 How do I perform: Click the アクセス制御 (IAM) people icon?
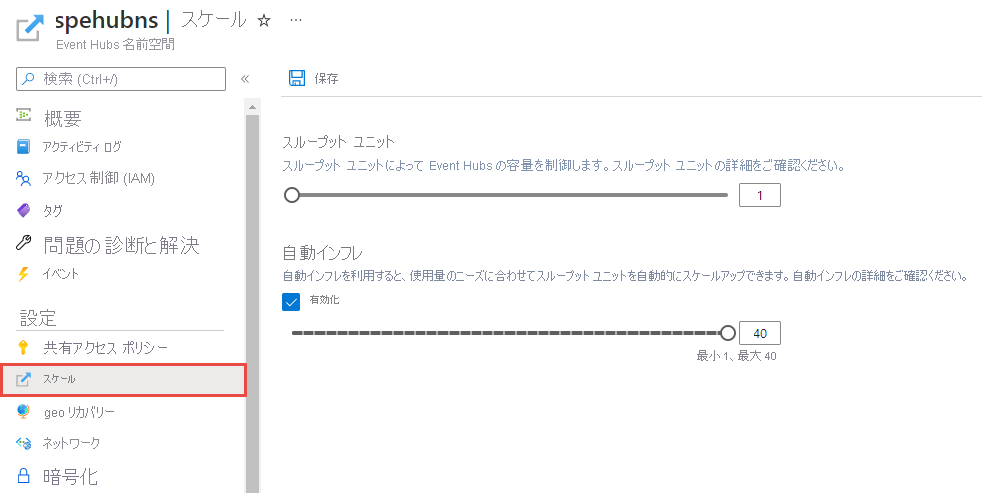(24, 179)
